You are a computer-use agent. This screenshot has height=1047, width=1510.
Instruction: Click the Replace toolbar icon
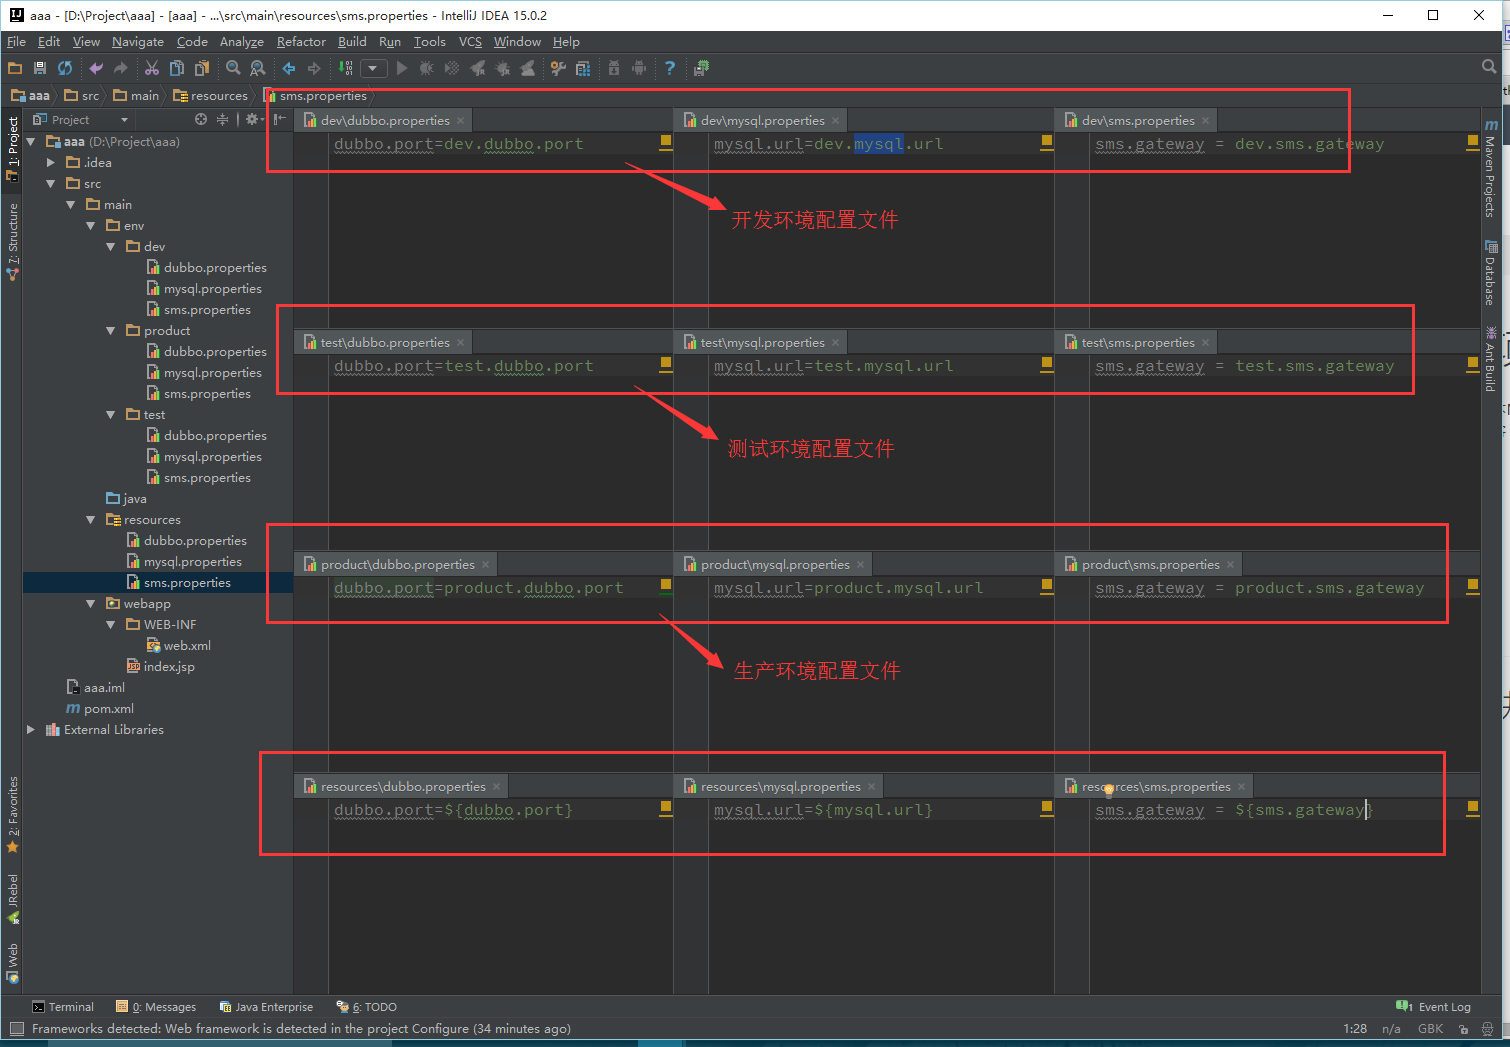(258, 68)
